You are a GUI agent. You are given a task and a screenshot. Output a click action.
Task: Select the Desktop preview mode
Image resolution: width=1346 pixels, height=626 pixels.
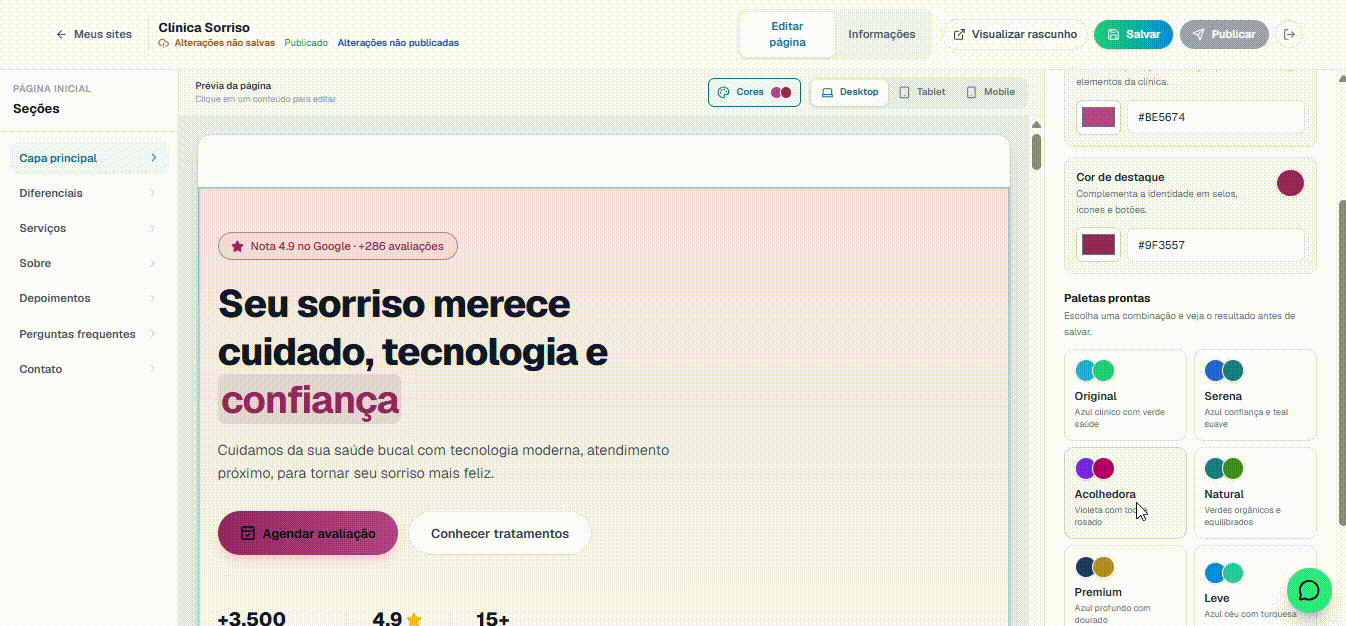click(x=849, y=92)
